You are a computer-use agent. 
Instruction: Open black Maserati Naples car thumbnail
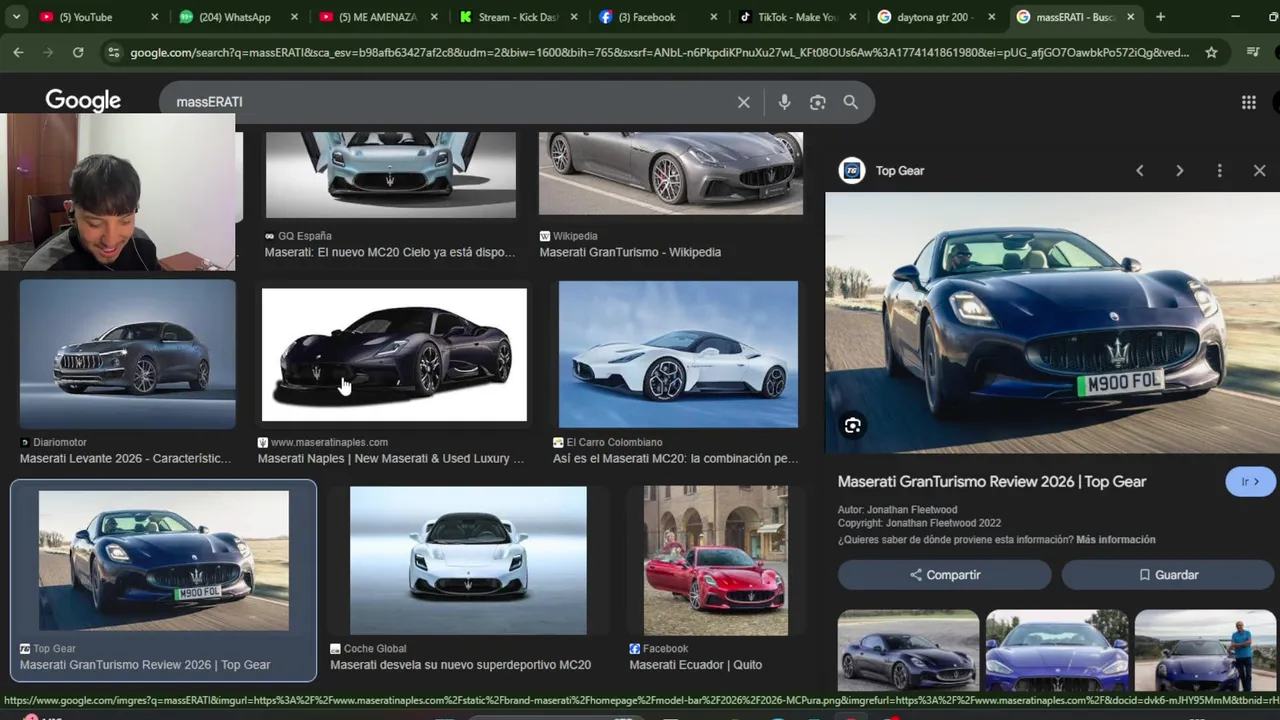coord(394,355)
